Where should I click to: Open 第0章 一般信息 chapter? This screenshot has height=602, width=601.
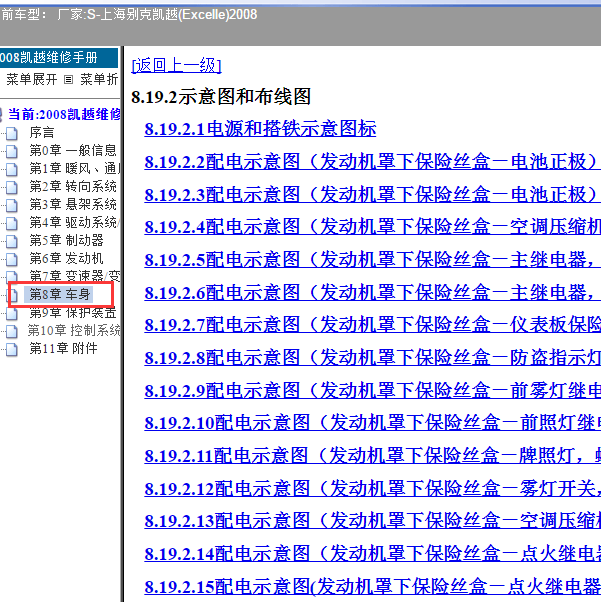[x=73, y=150]
